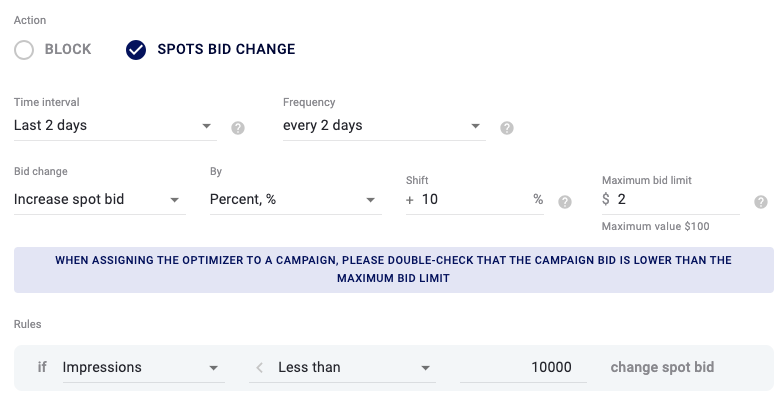Expand the Impressions metric dropdown in rule

click(x=143, y=368)
